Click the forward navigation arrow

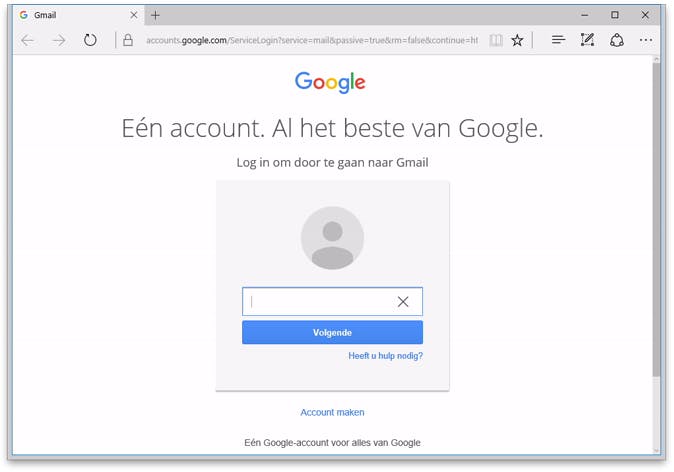59,40
